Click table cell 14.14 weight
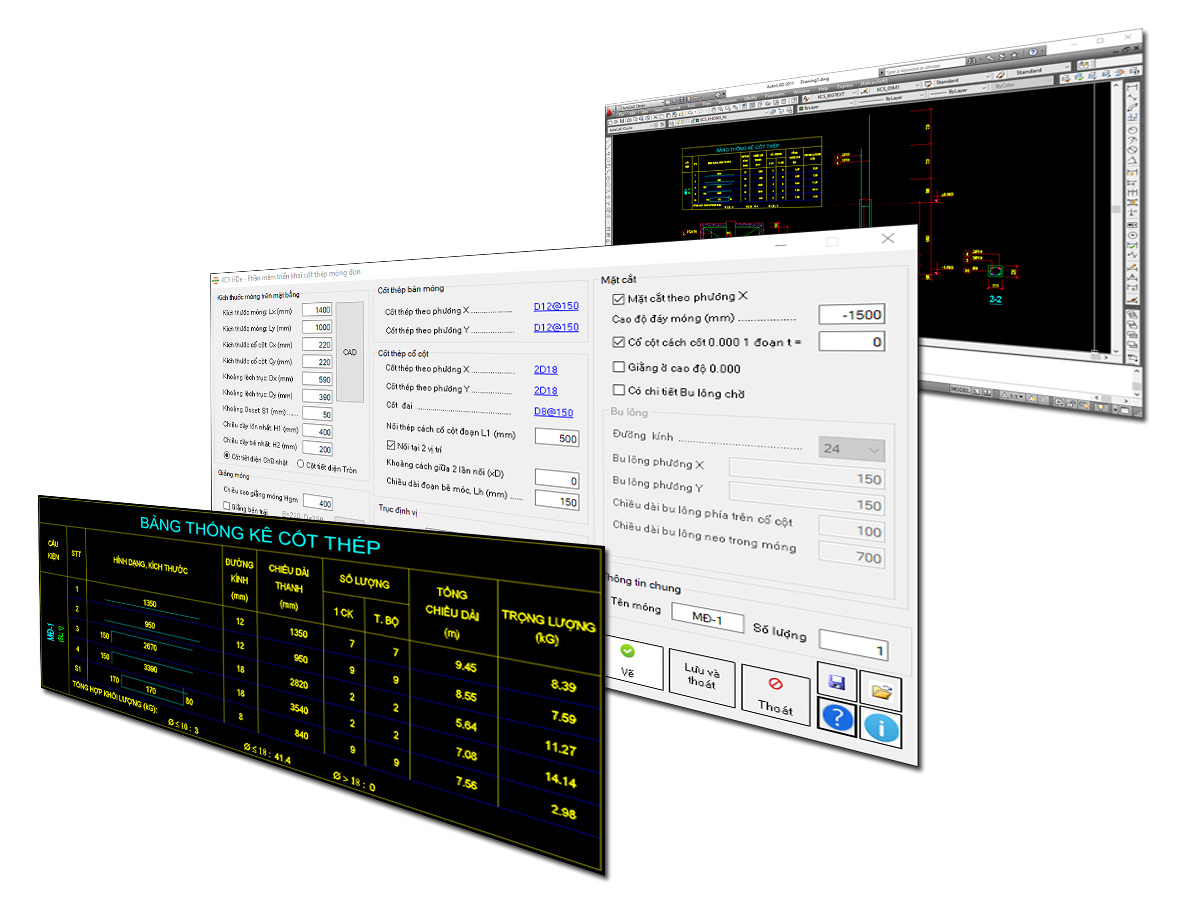This screenshot has height=900, width=1200. tap(562, 781)
